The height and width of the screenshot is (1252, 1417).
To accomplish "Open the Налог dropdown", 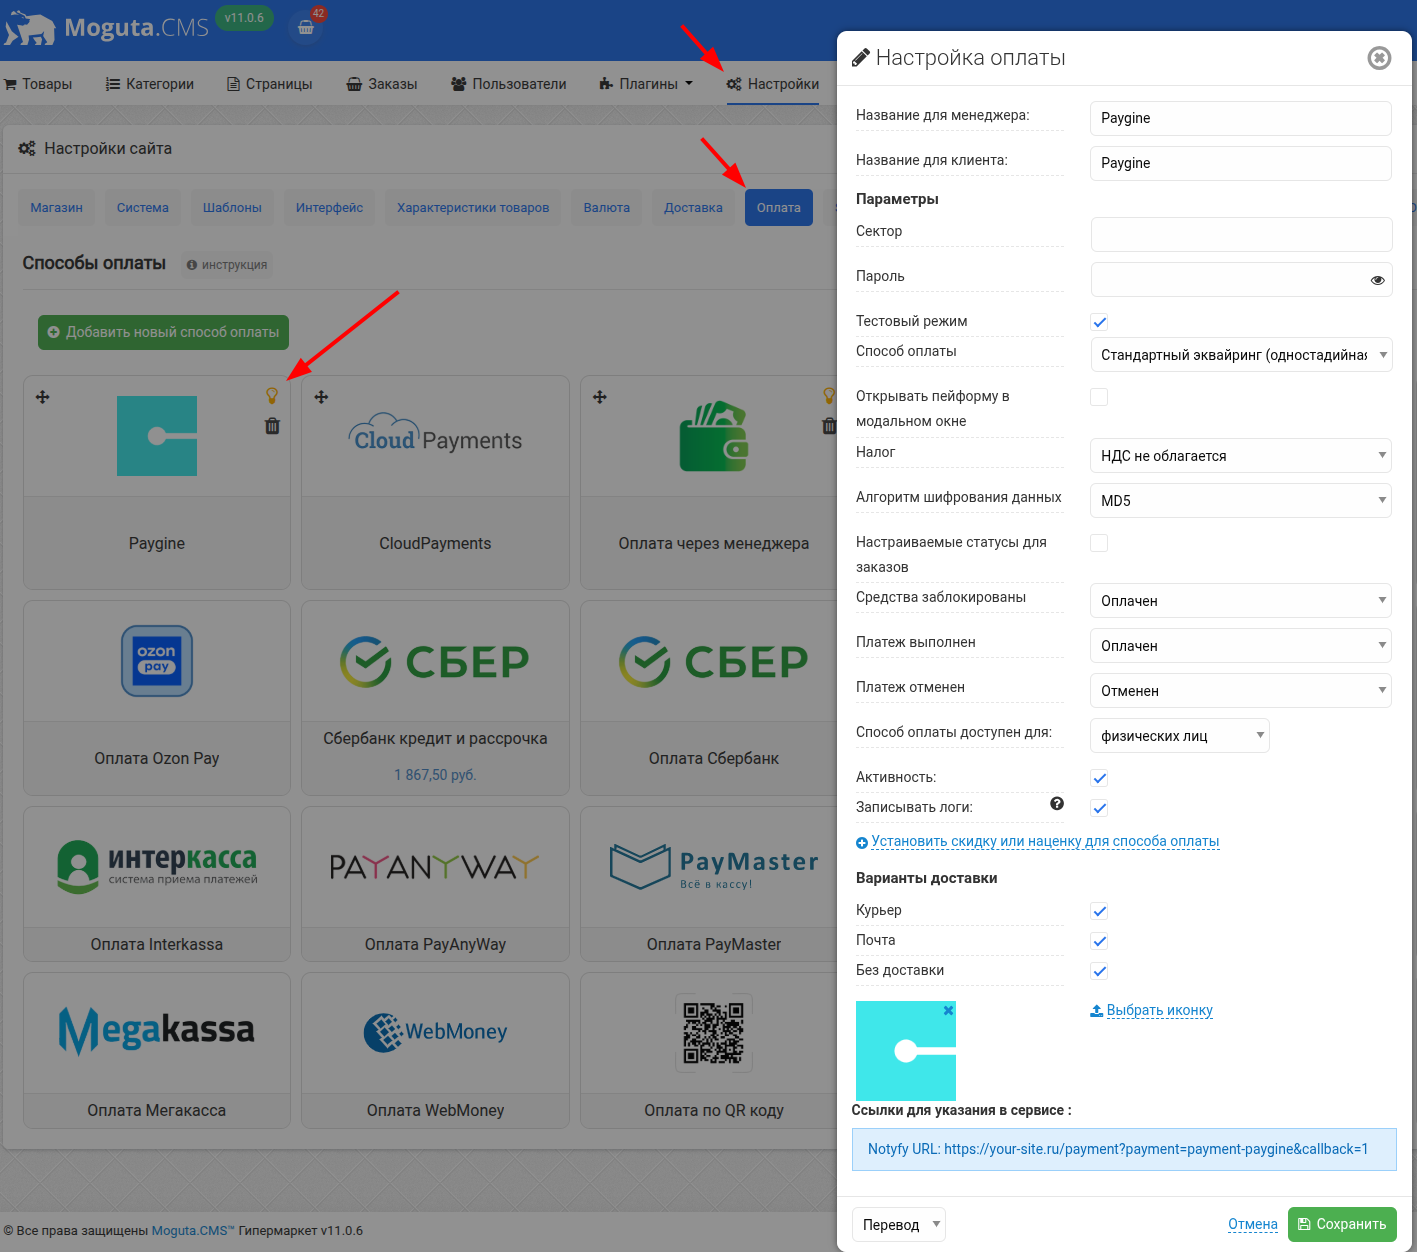I will [1240, 456].
